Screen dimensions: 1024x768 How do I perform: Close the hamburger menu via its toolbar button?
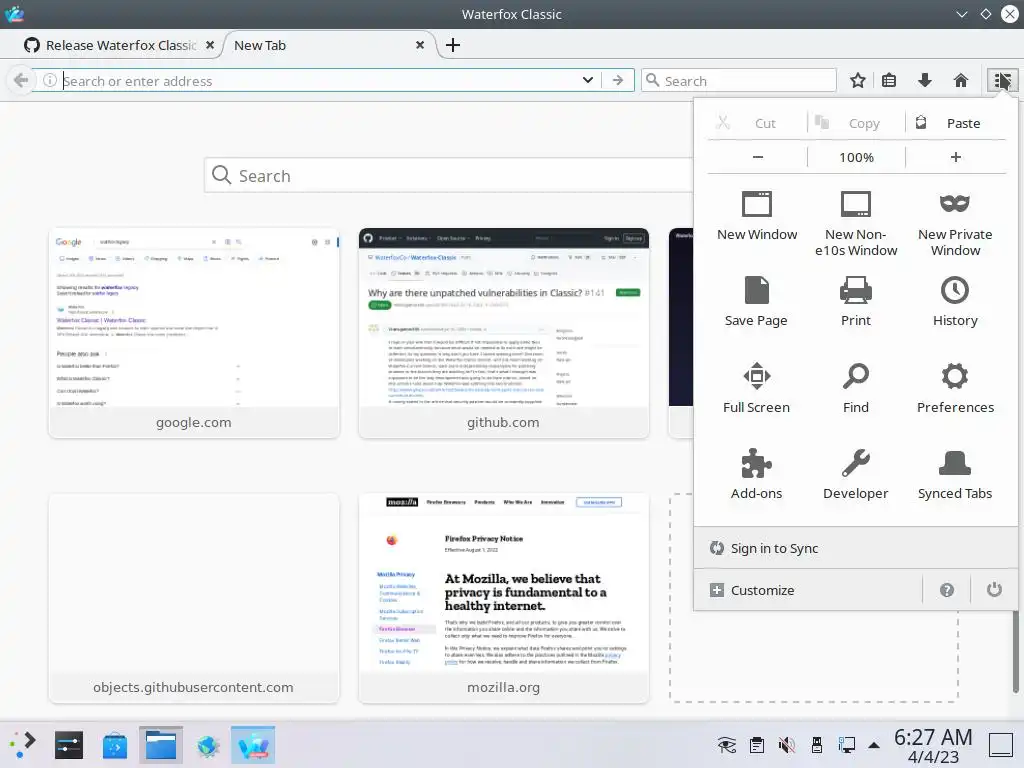pyautogui.click(x=1002, y=81)
